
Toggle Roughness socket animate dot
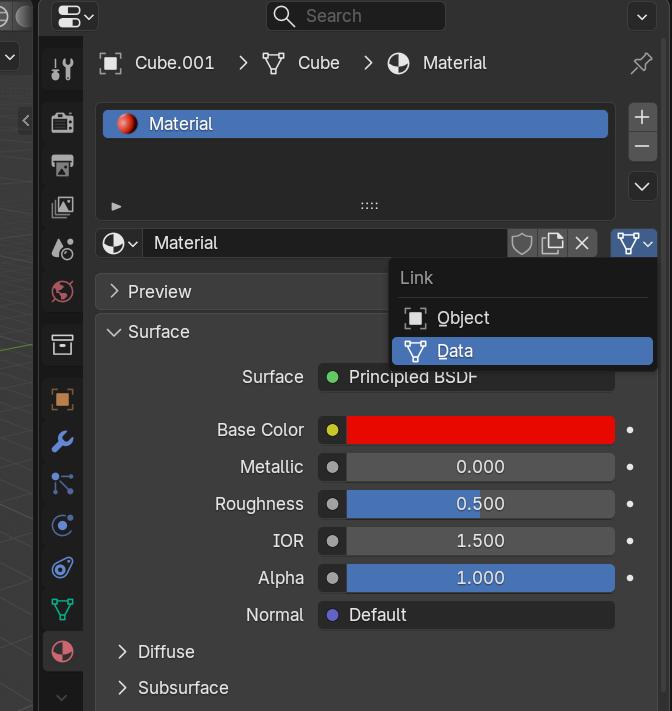pos(630,504)
